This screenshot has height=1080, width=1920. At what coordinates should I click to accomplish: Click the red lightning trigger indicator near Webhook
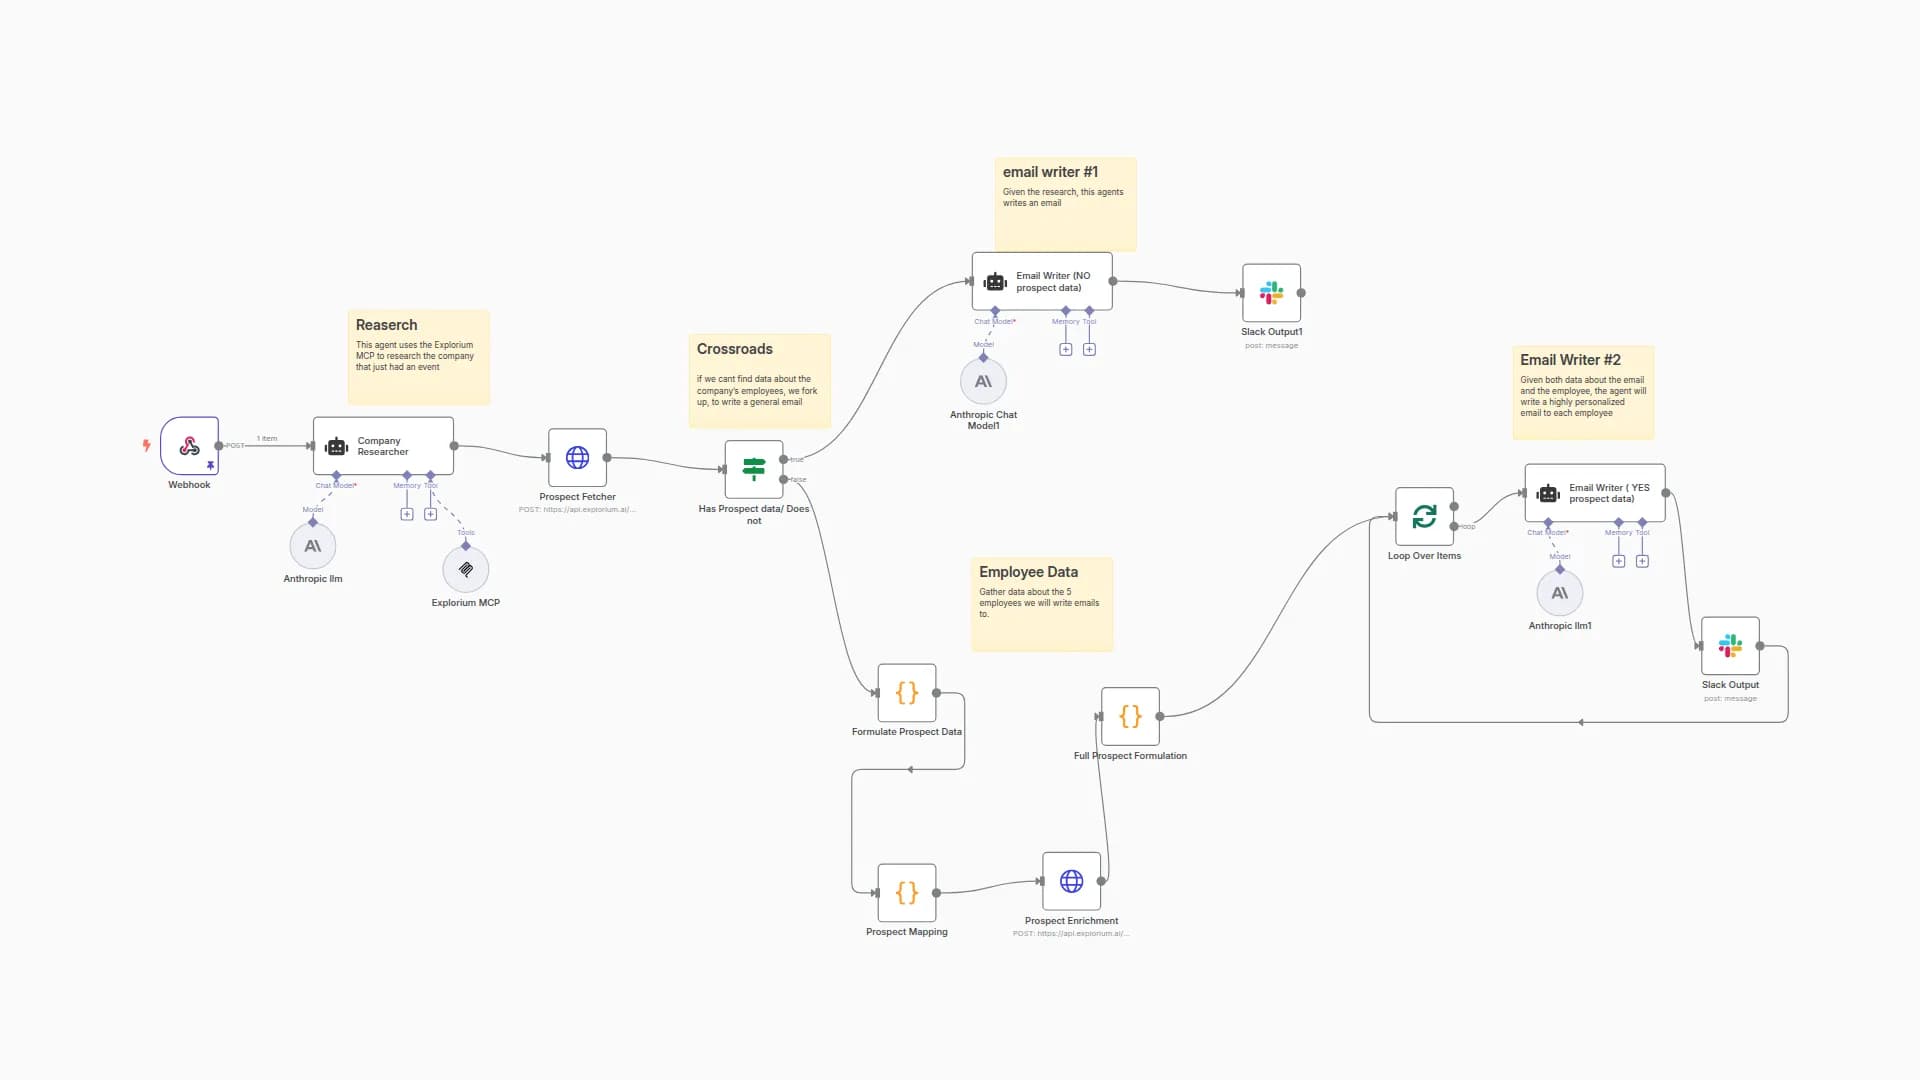tap(146, 445)
